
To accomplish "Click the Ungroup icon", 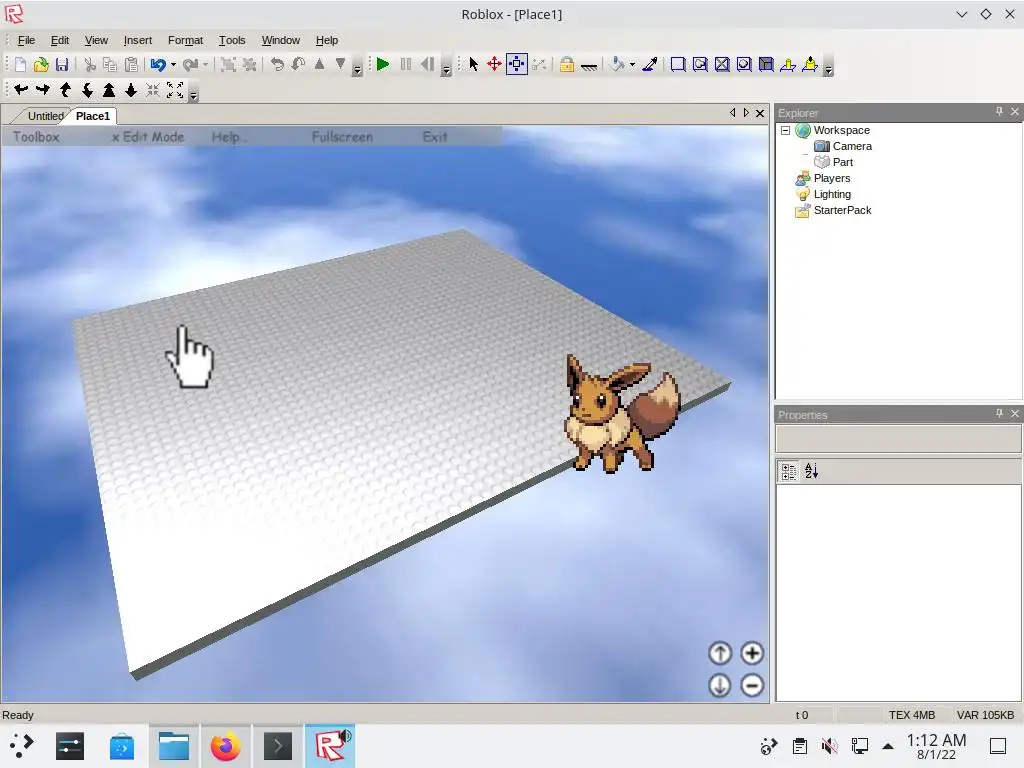I will (x=249, y=65).
